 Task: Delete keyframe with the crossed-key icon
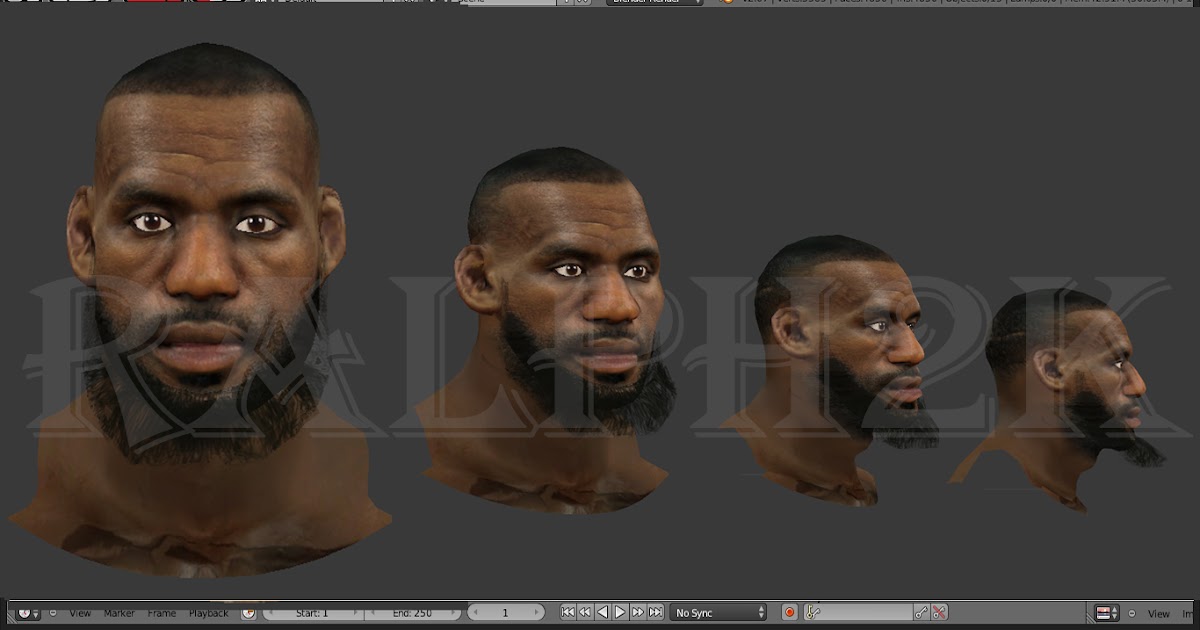[x=937, y=613]
